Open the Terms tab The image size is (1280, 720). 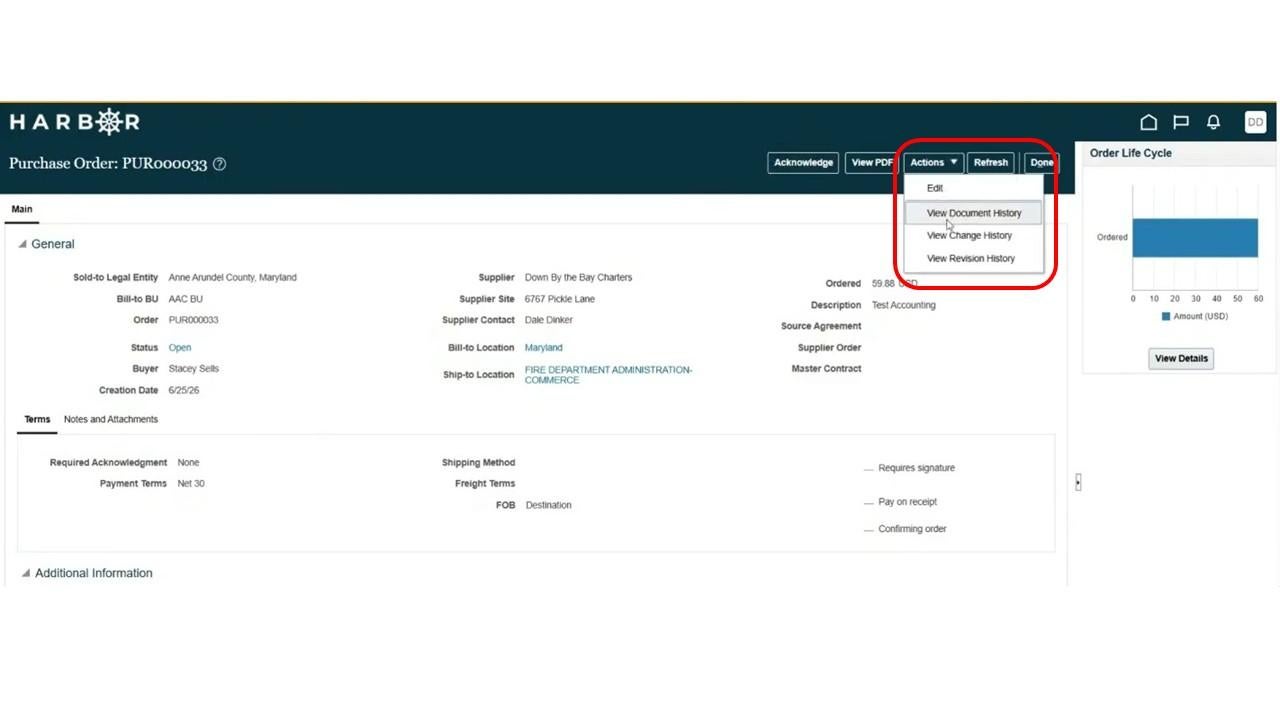coord(37,420)
